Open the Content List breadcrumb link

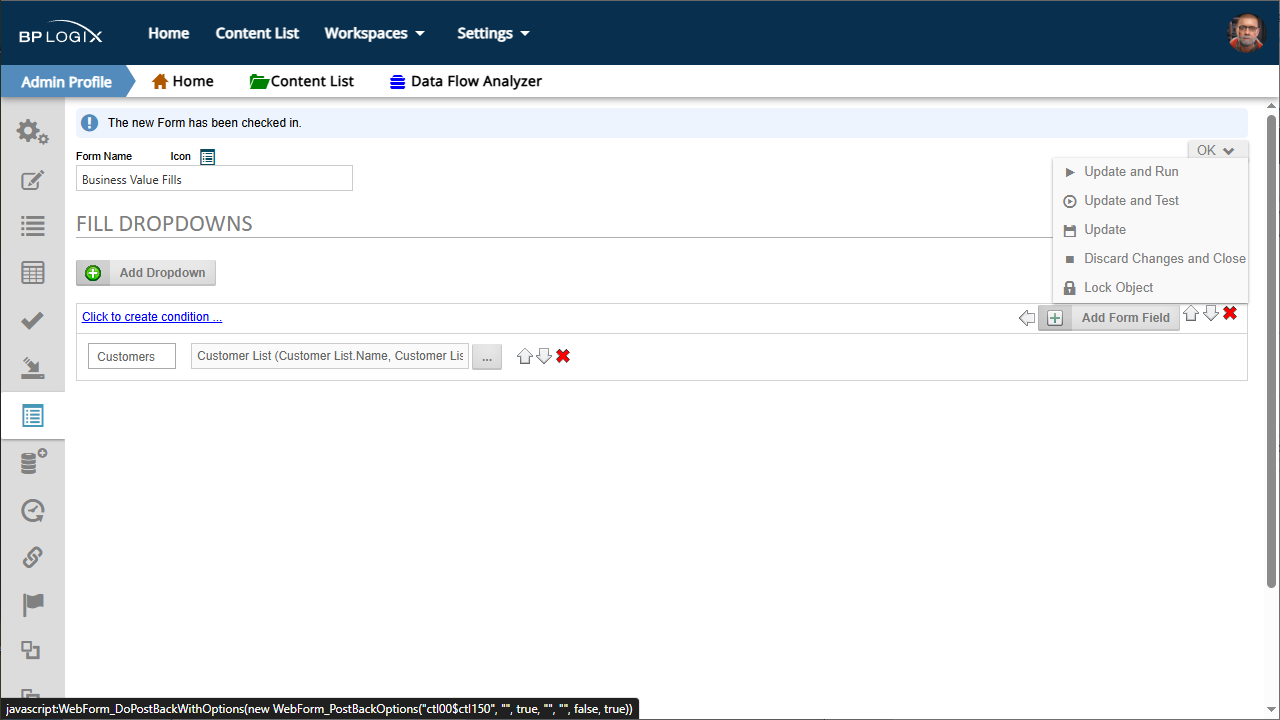[302, 82]
